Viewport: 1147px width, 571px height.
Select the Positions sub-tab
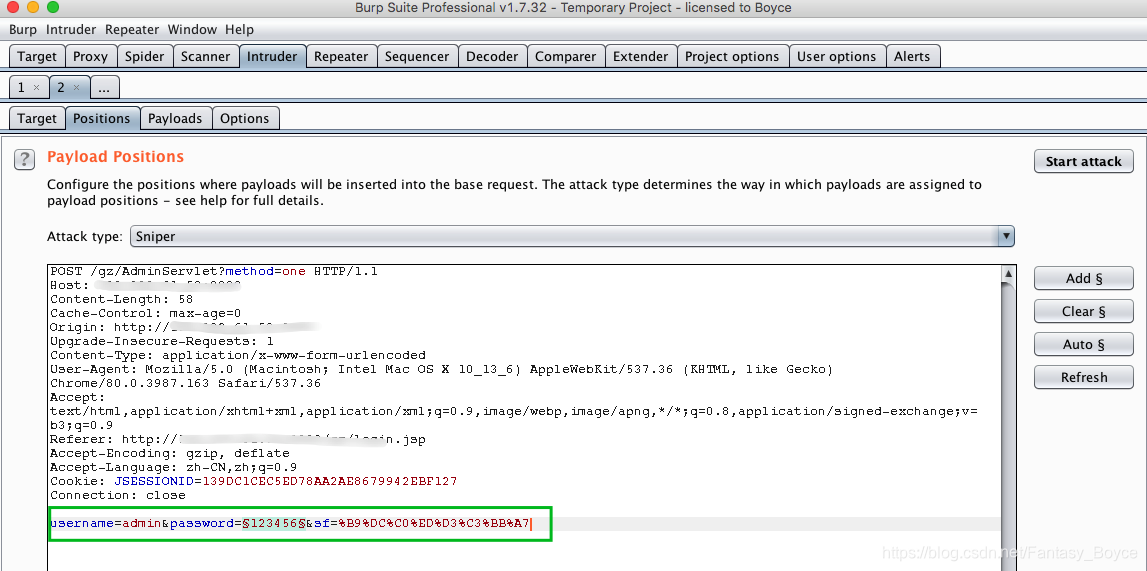pos(102,118)
